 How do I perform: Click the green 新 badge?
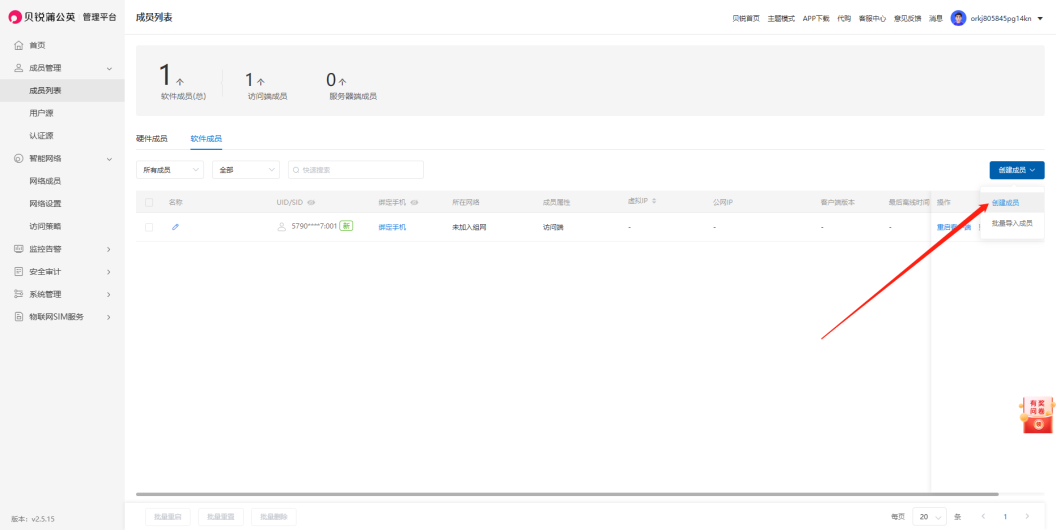click(x=346, y=226)
